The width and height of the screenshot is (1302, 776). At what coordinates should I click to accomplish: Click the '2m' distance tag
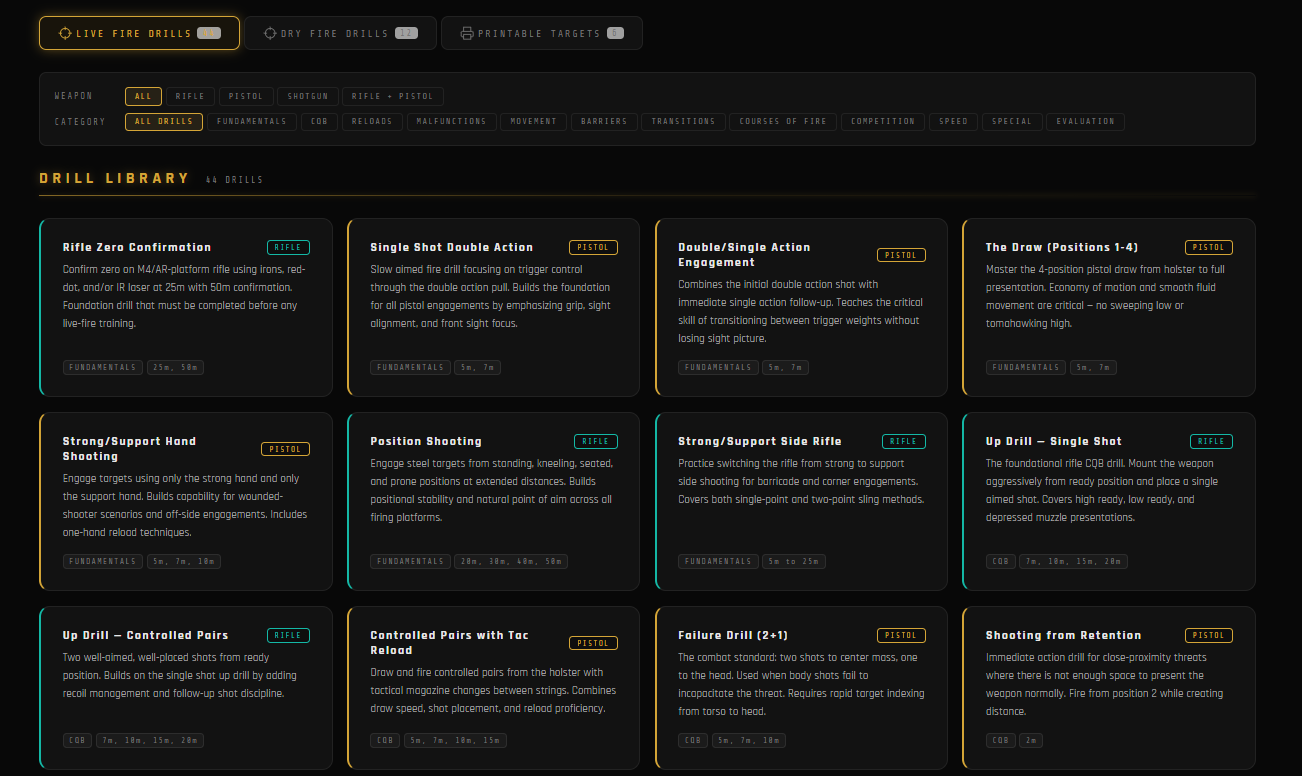tap(1031, 740)
